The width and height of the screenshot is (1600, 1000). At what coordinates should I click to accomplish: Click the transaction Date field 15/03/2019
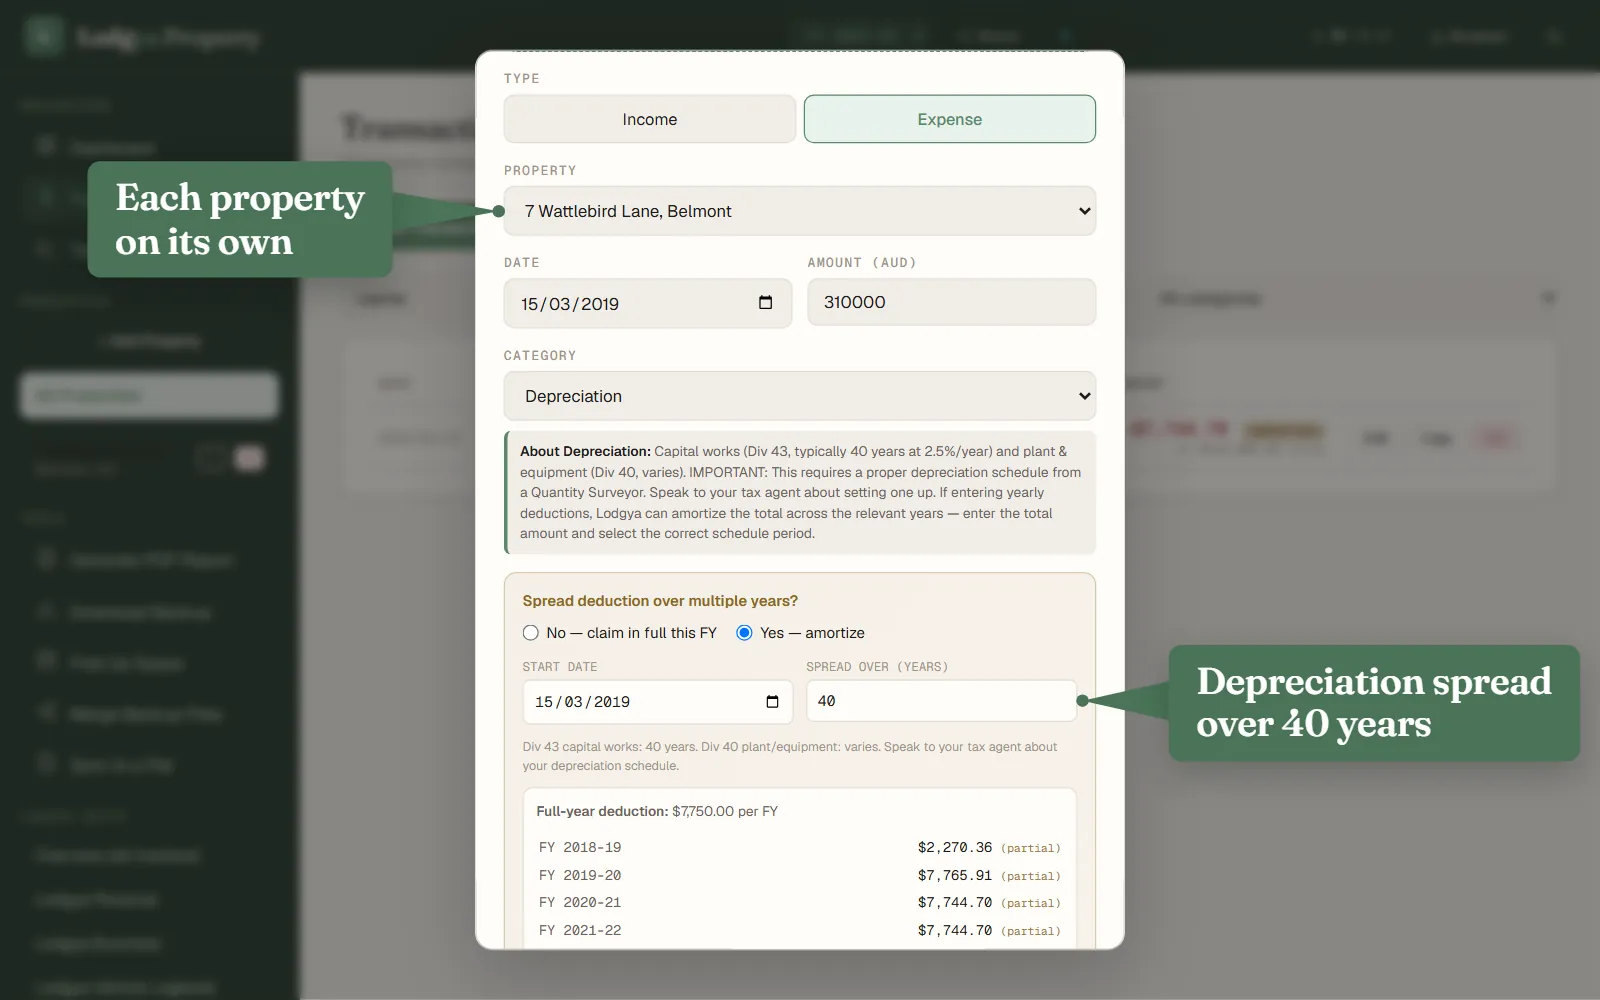(x=570, y=304)
